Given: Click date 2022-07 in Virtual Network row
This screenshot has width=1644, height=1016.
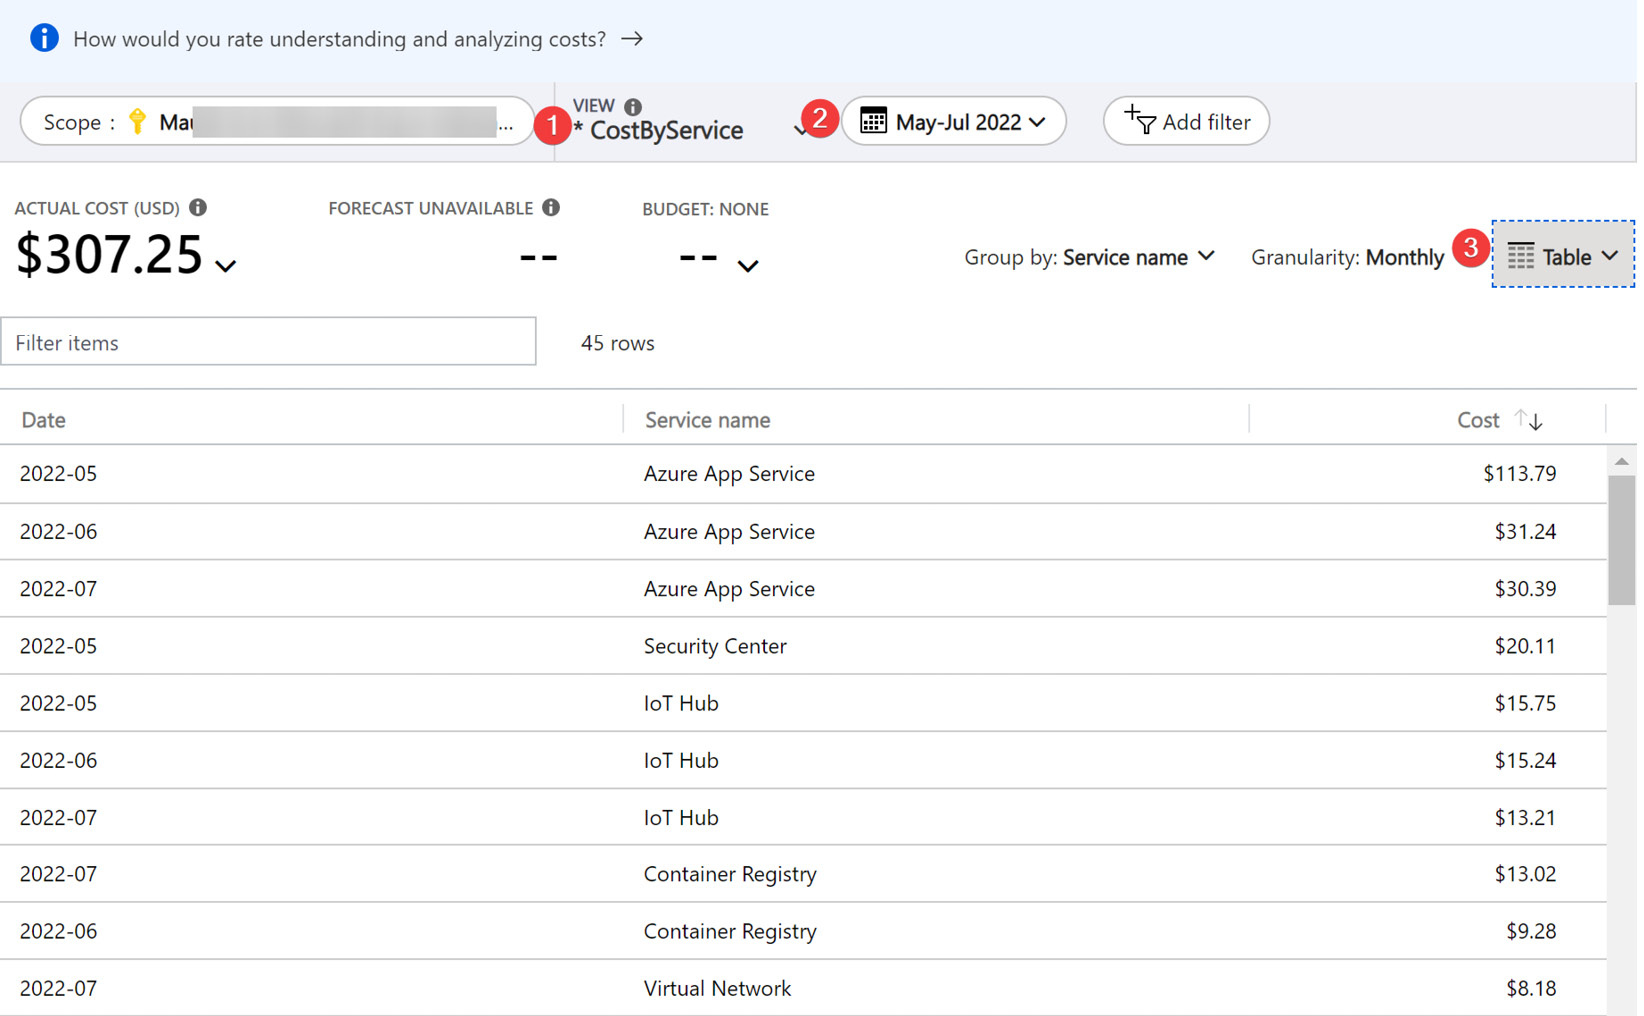Looking at the screenshot, I should (58, 988).
